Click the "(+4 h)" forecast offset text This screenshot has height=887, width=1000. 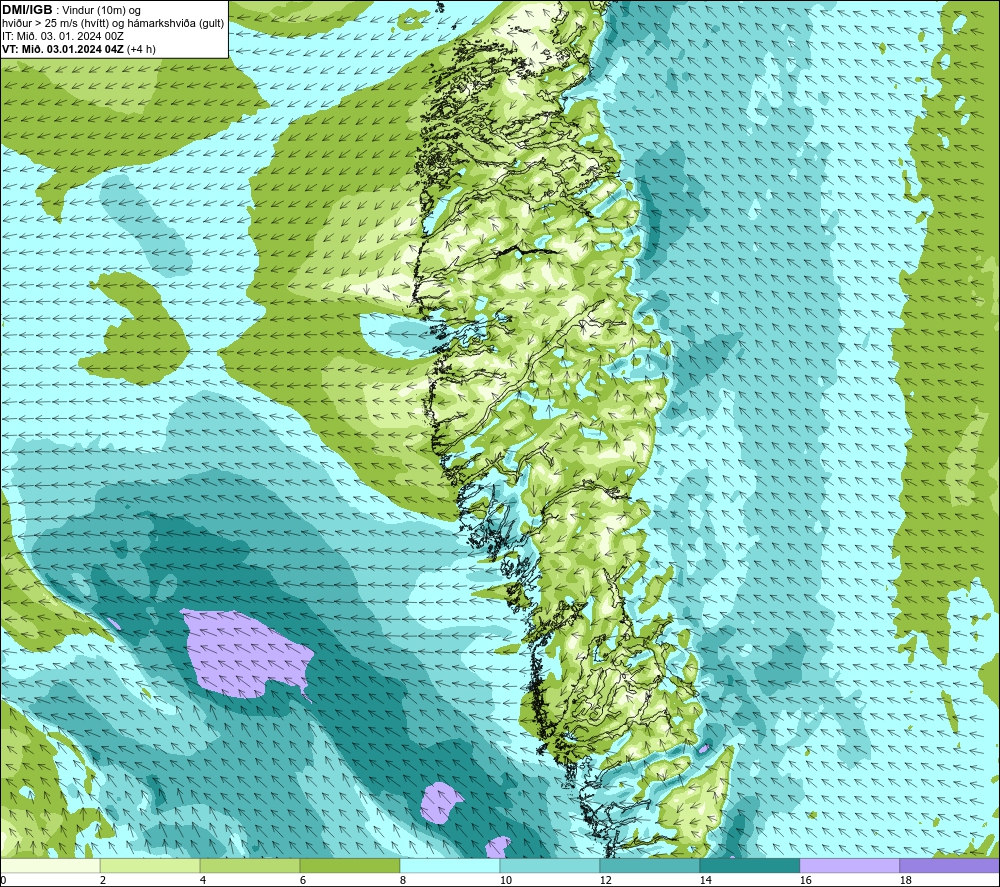tap(142, 49)
